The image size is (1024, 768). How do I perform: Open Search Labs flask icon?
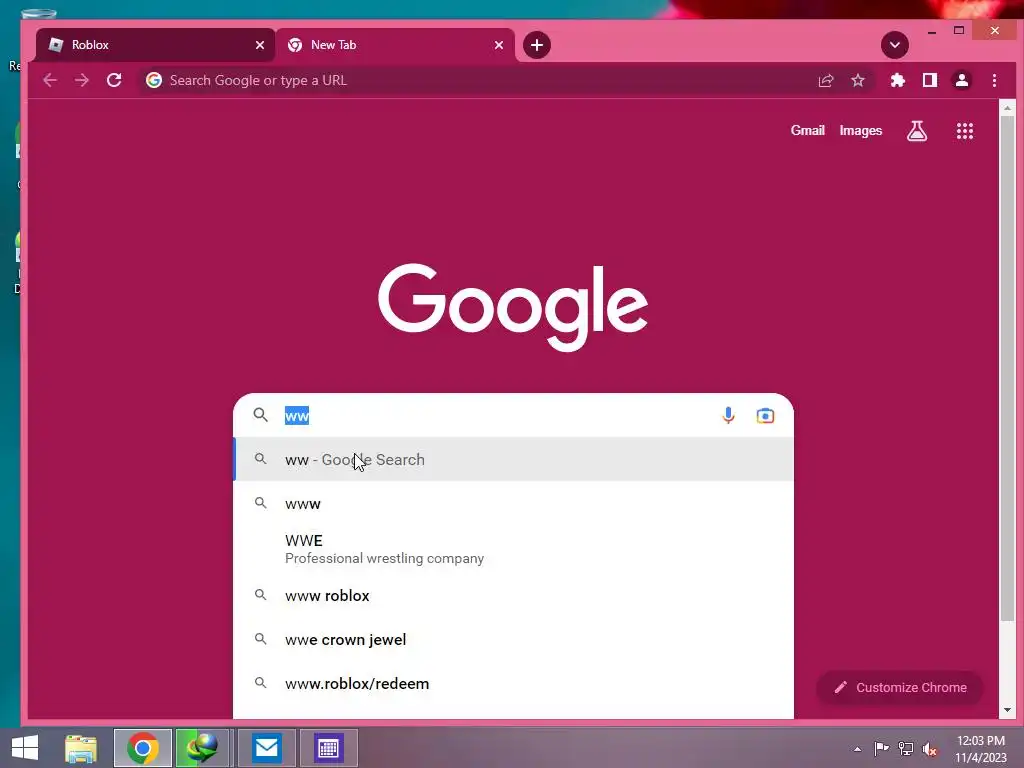[x=917, y=131]
